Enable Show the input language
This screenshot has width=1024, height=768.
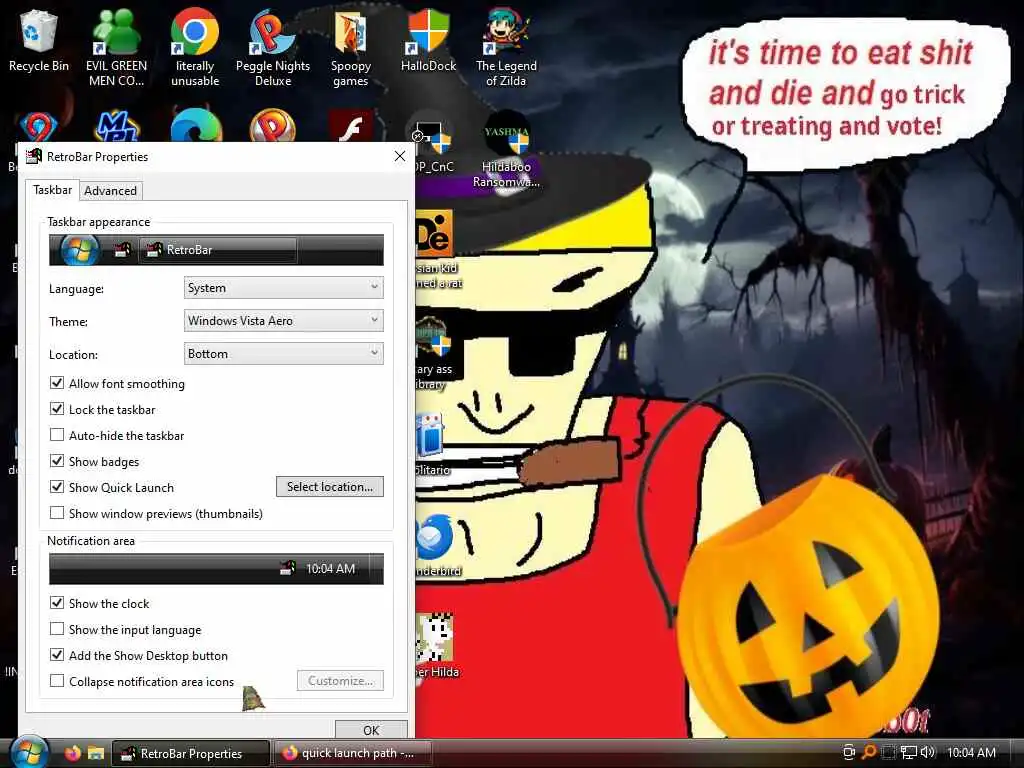tap(57, 629)
